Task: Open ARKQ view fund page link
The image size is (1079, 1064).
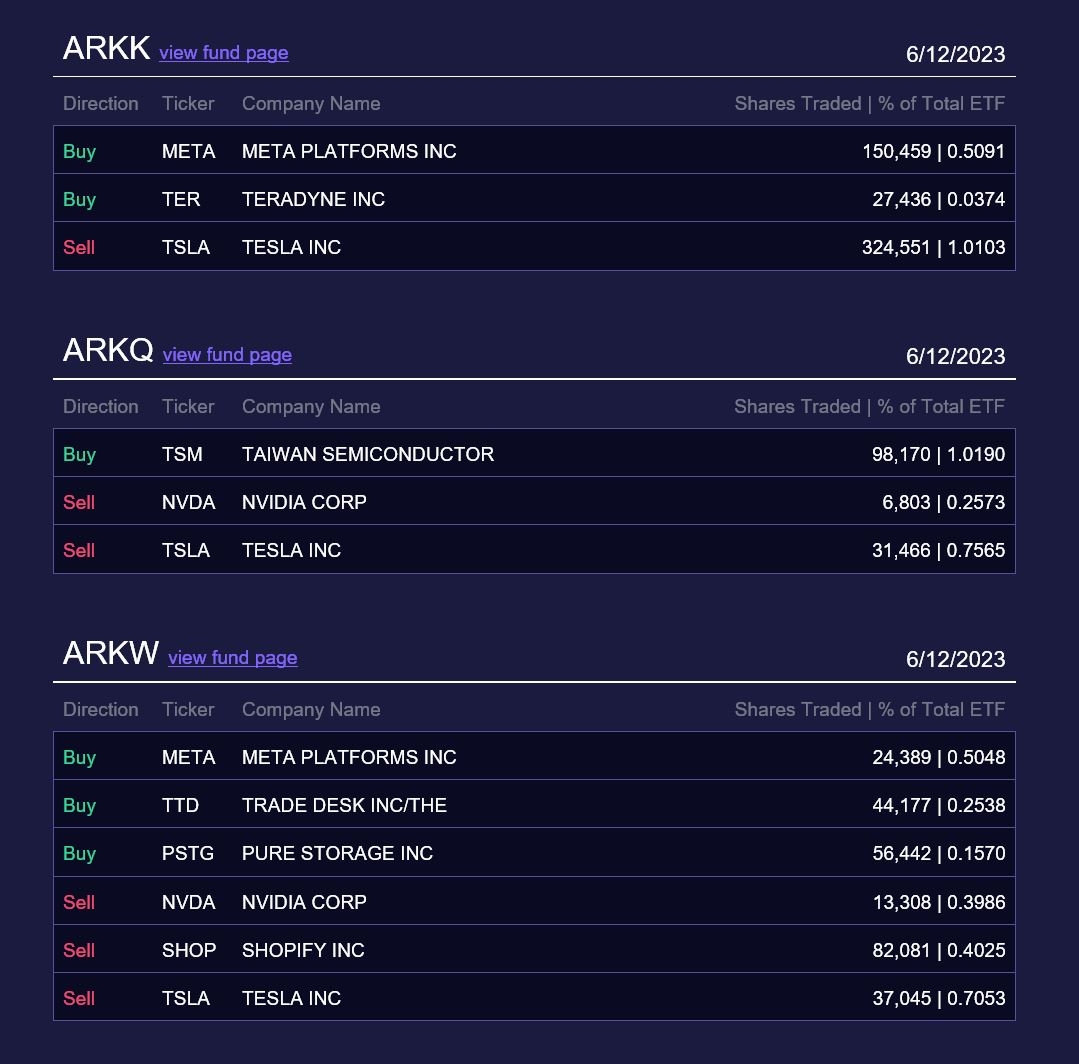Action: pos(227,355)
